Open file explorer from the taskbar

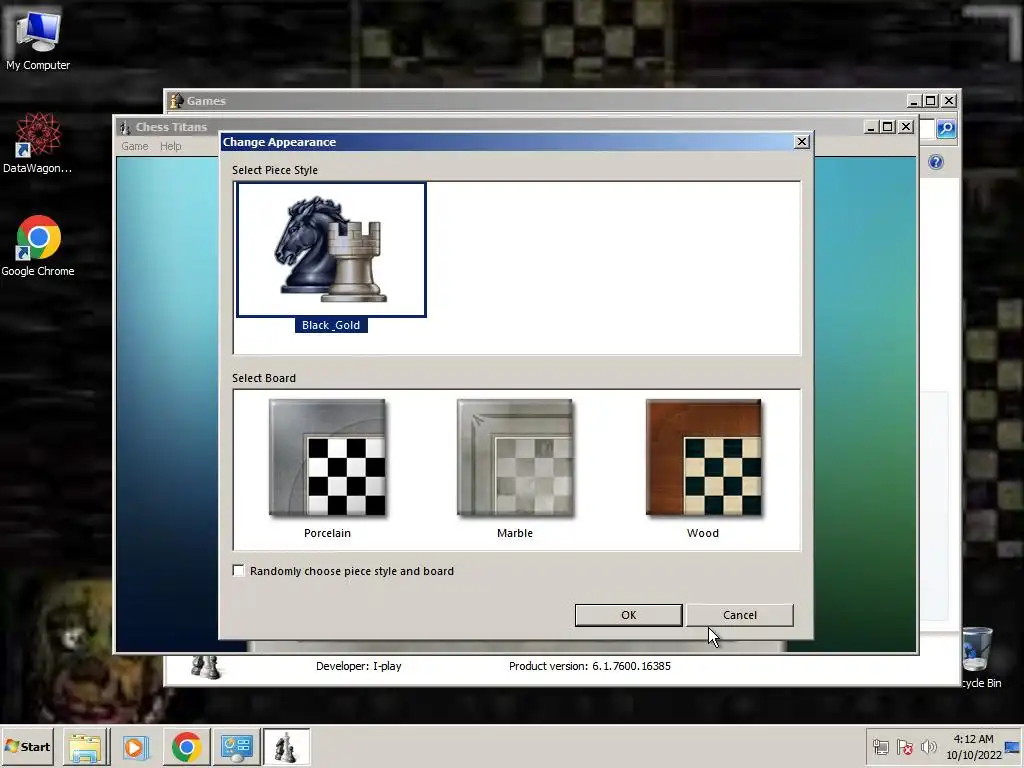pyautogui.click(x=86, y=747)
